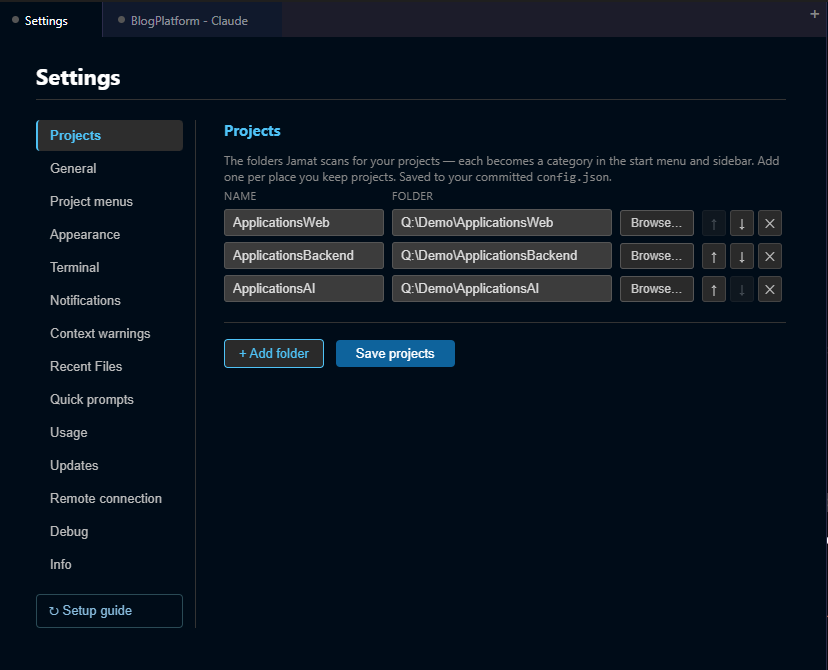Move ApplicationsAI folder up in list
This screenshot has height=670, width=828.
[x=713, y=289]
